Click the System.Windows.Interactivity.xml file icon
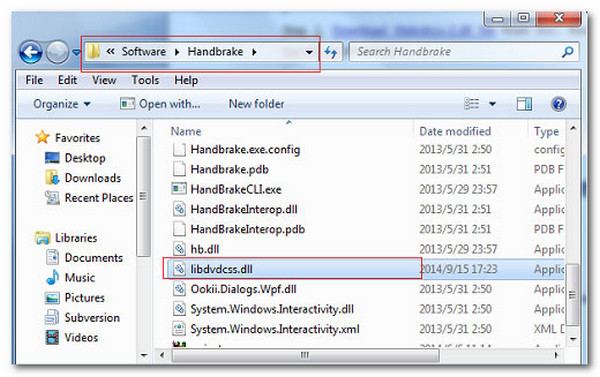 179,329
